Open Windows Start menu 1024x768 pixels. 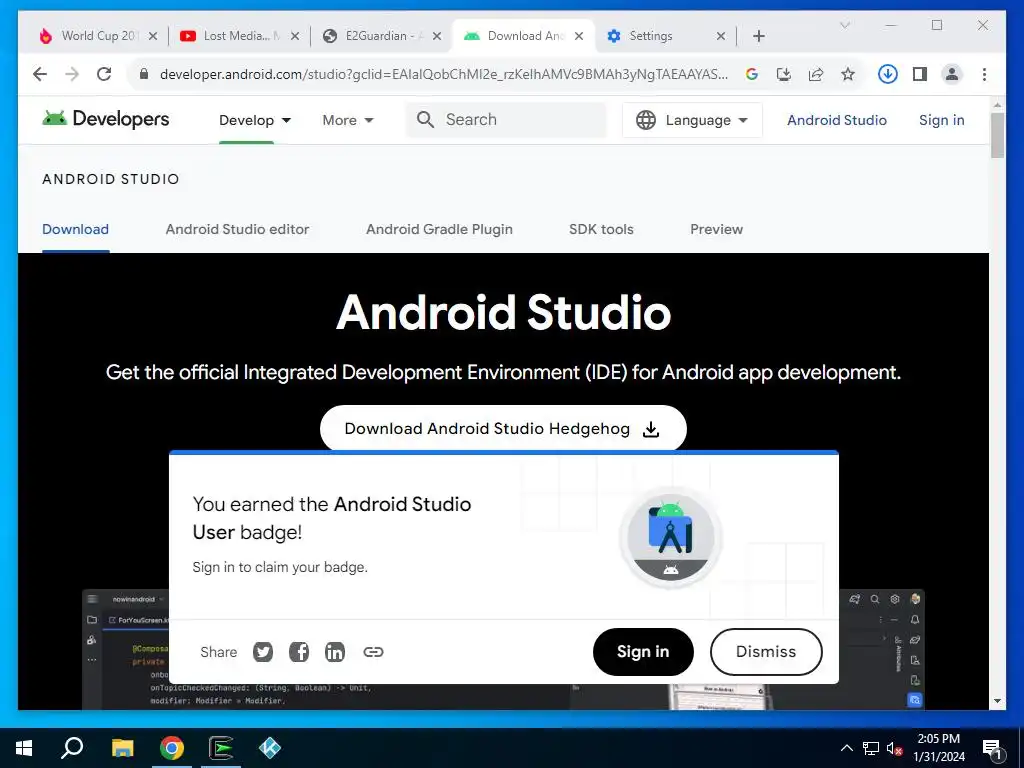[24, 748]
